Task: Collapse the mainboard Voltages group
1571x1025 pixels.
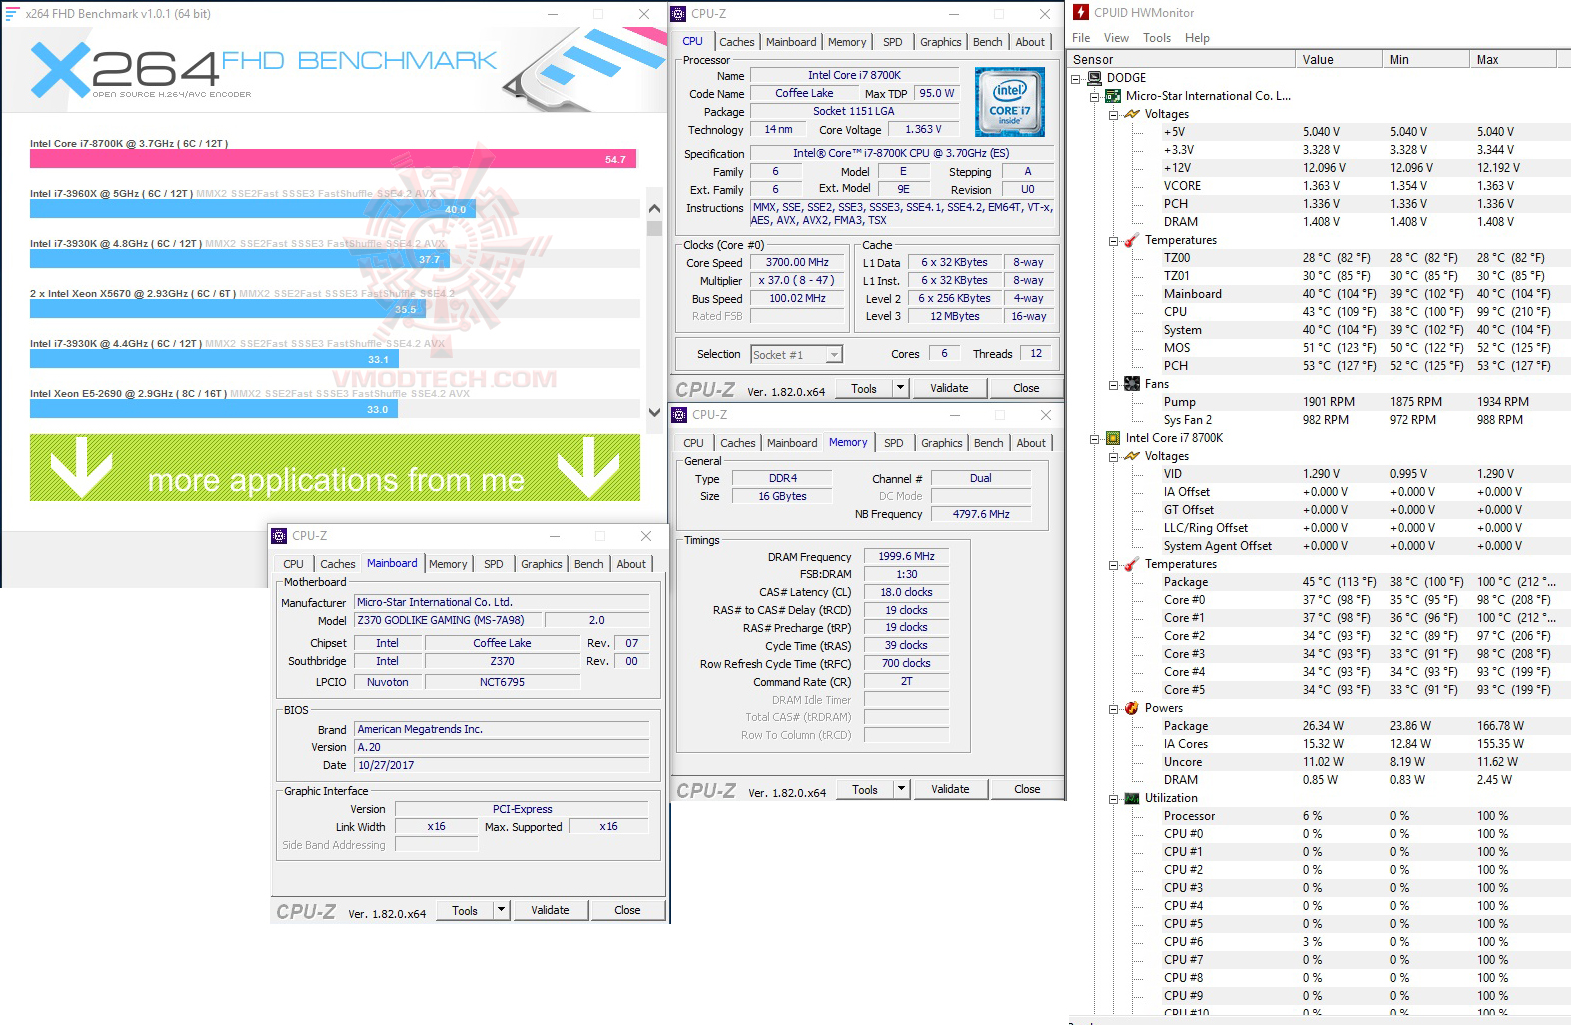Action: 1114,114
